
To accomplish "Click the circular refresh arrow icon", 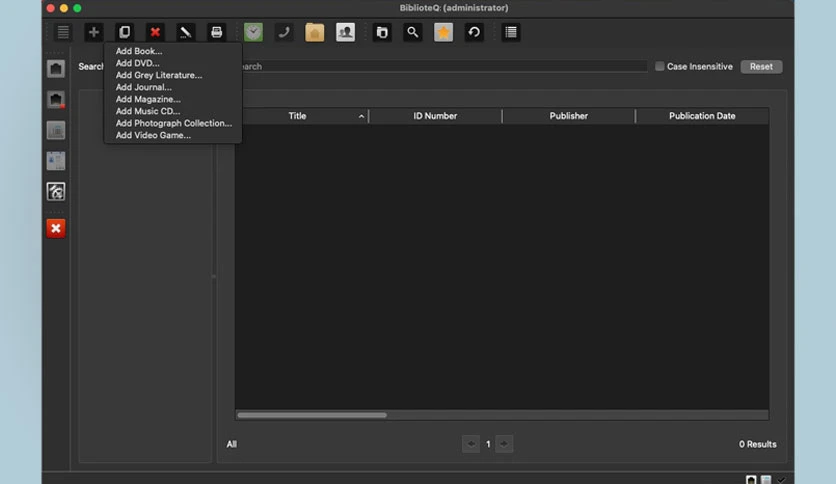I will click(x=474, y=32).
